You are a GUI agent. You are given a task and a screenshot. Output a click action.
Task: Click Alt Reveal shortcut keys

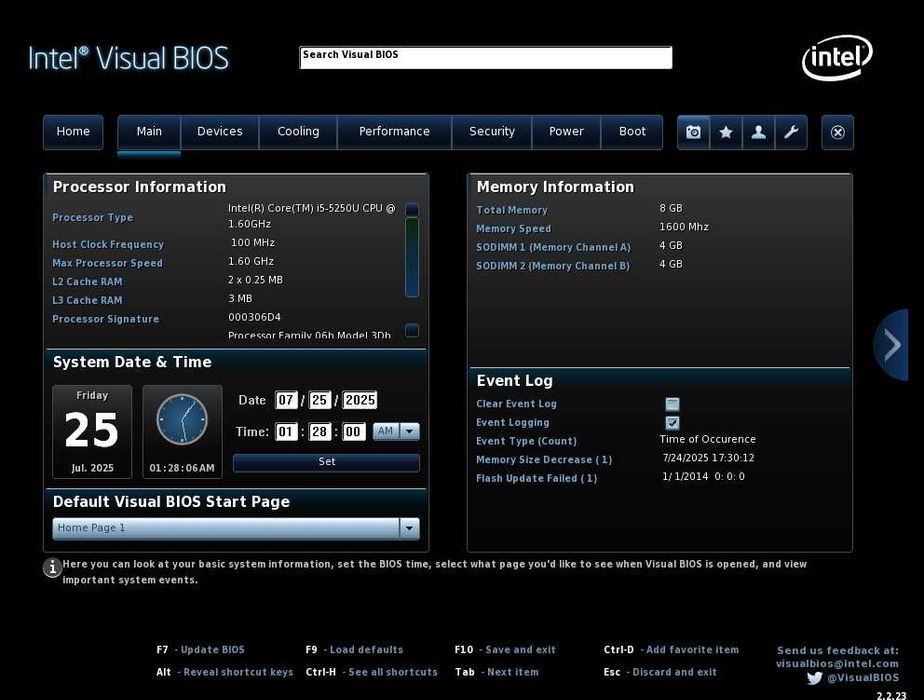tap(225, 672)
